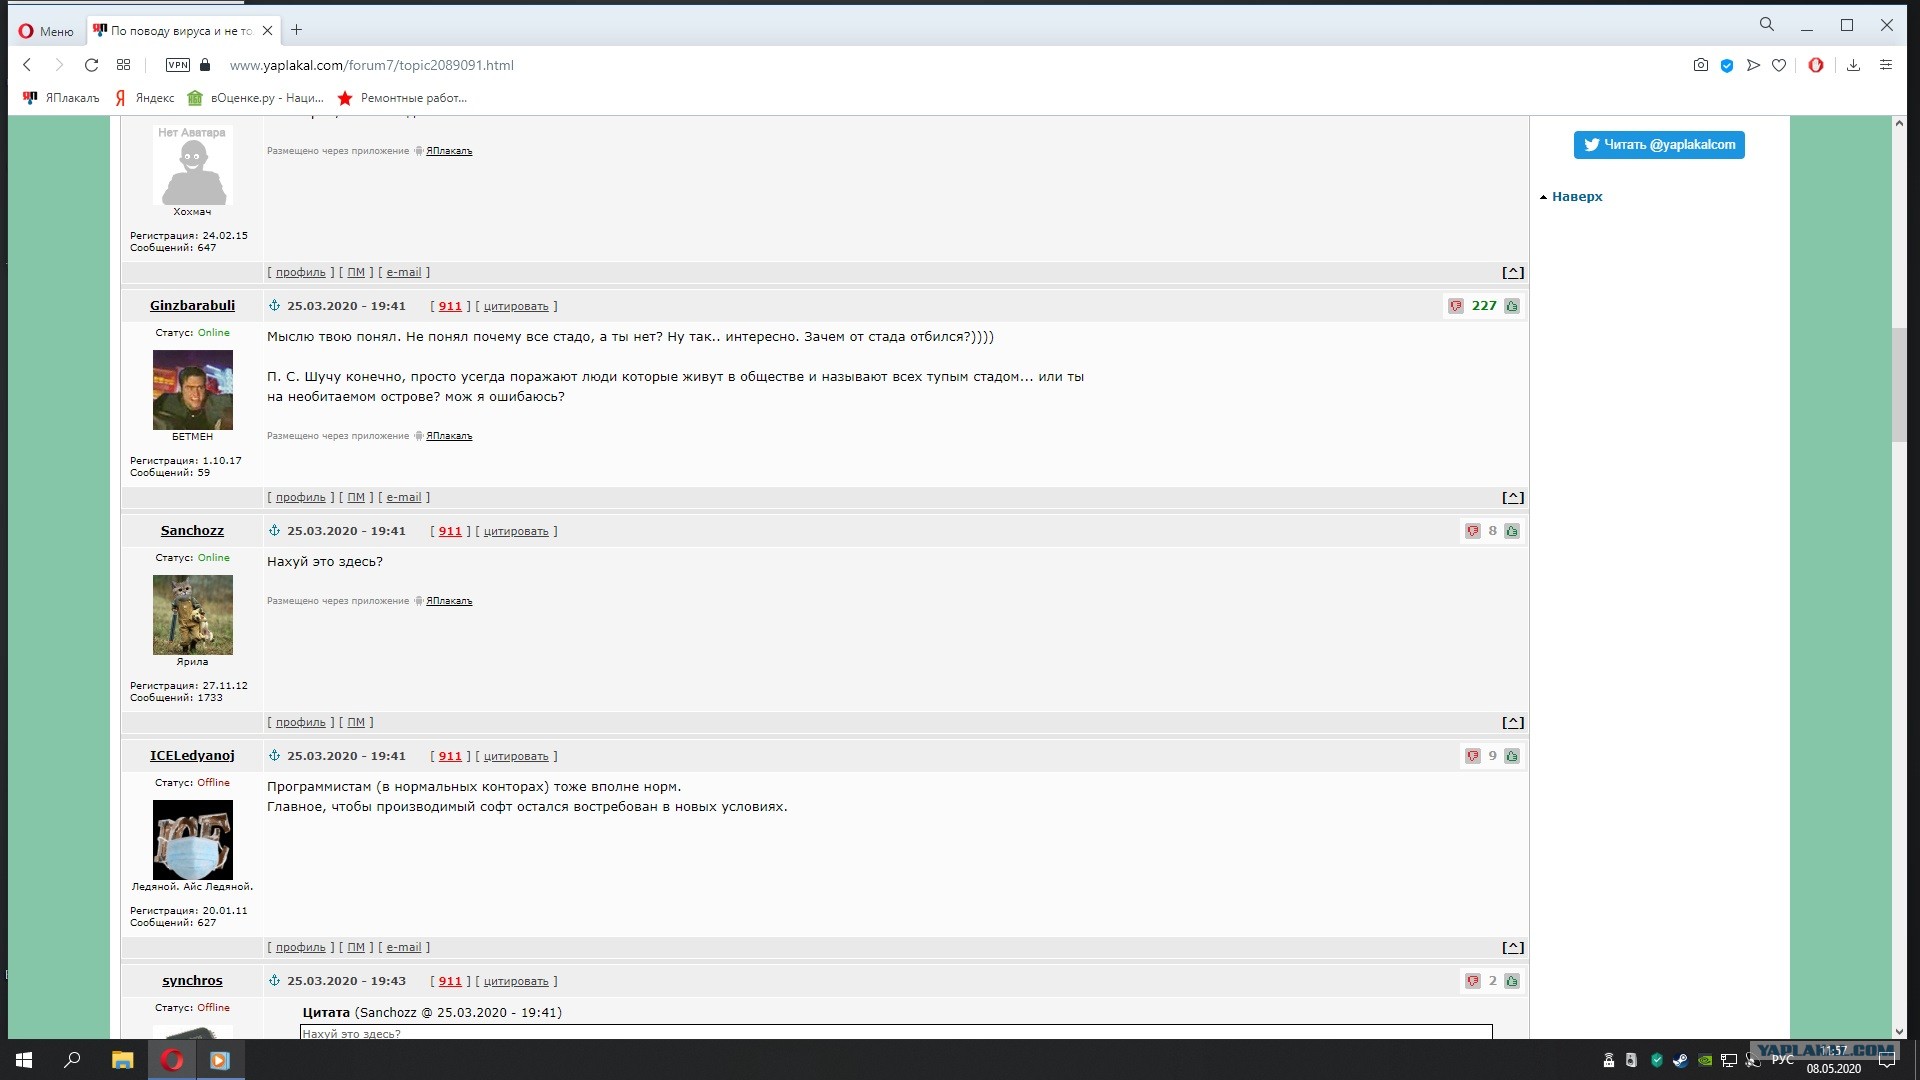Screen dimensions: 1920x1080
Task: Go forward to the next page
Action: coord(59,65)
